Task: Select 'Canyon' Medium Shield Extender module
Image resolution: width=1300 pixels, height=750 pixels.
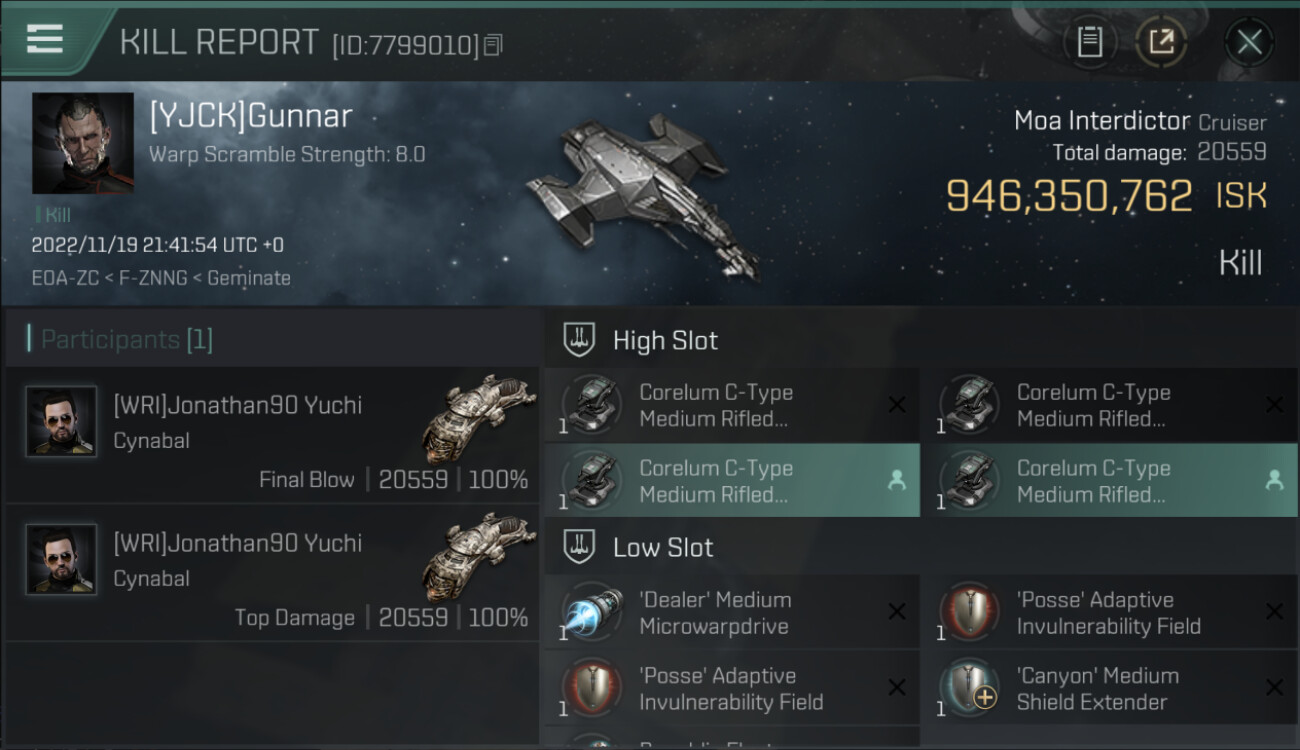Action: [x=1109, y=688]
